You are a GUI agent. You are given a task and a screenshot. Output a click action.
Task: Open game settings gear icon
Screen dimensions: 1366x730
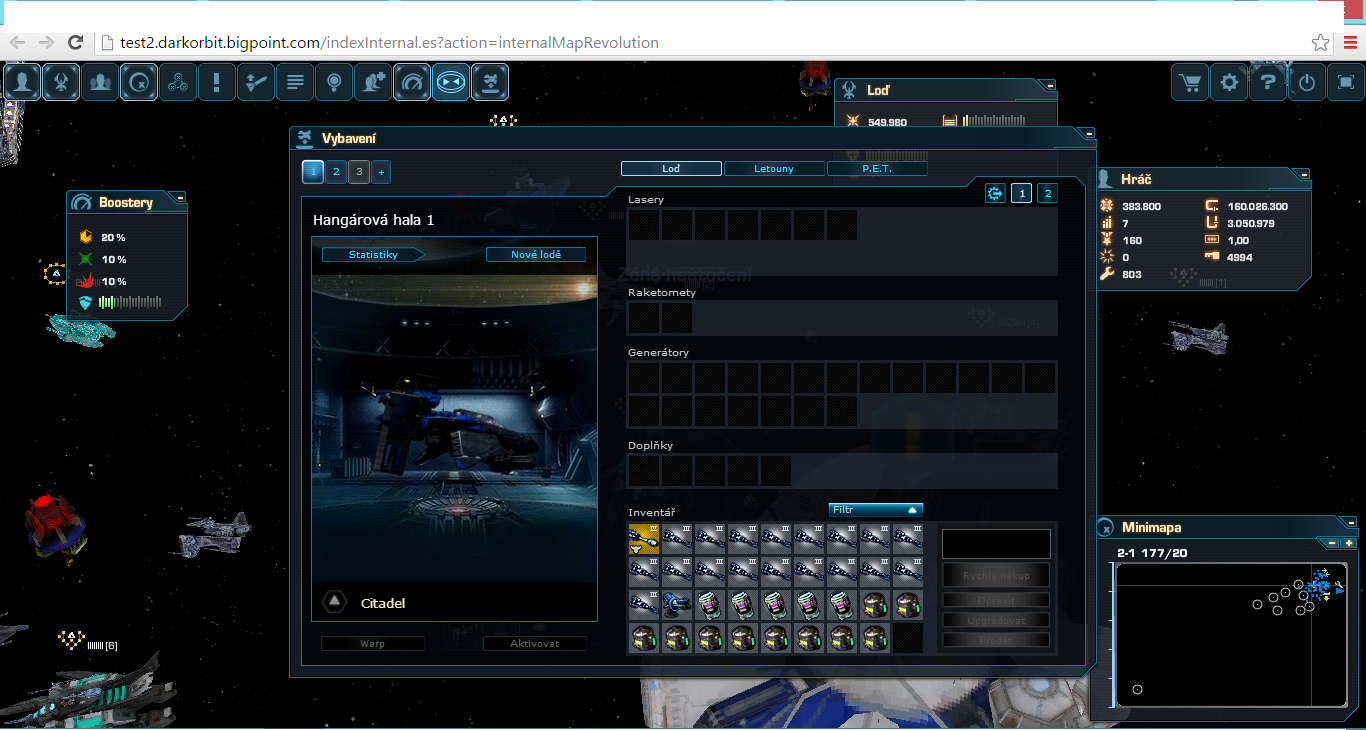click(x=1229, y=83)
